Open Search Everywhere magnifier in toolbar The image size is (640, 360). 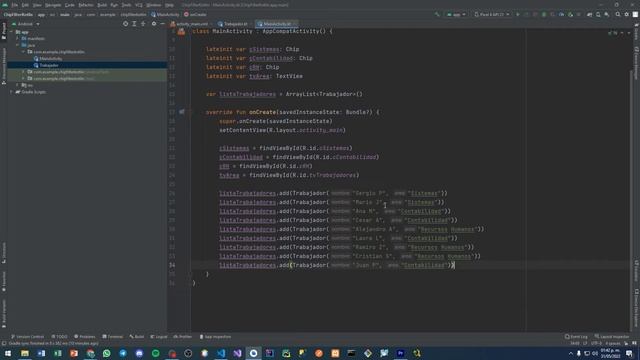click(618, 14)
